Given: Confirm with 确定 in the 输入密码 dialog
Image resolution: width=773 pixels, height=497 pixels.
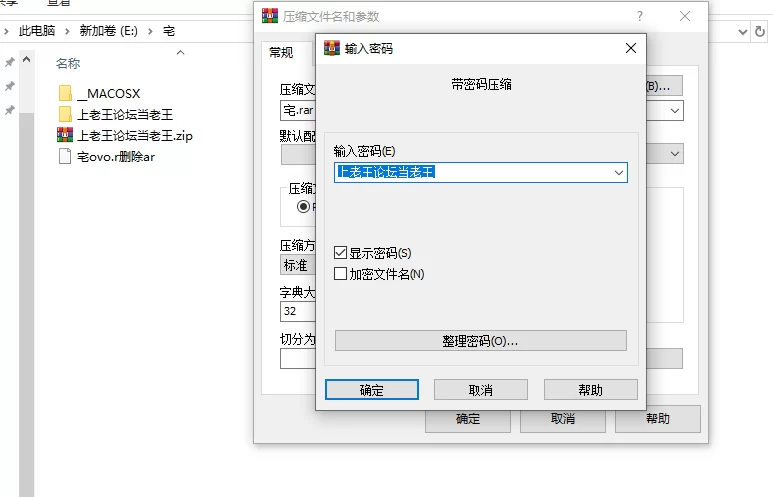Looking at the screenshot, I should (372, 390).
